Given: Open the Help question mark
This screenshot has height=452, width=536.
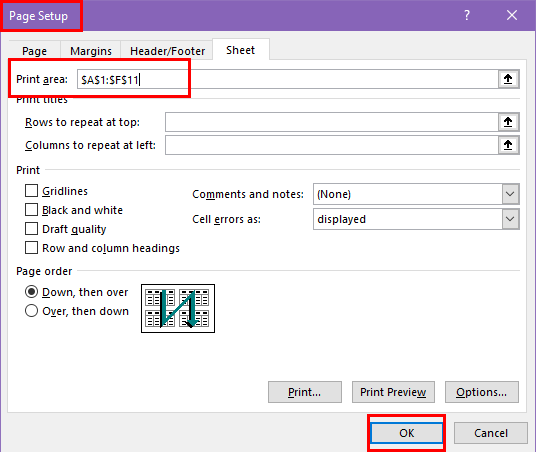Looking at the screenshot, I should pos(467,15).
